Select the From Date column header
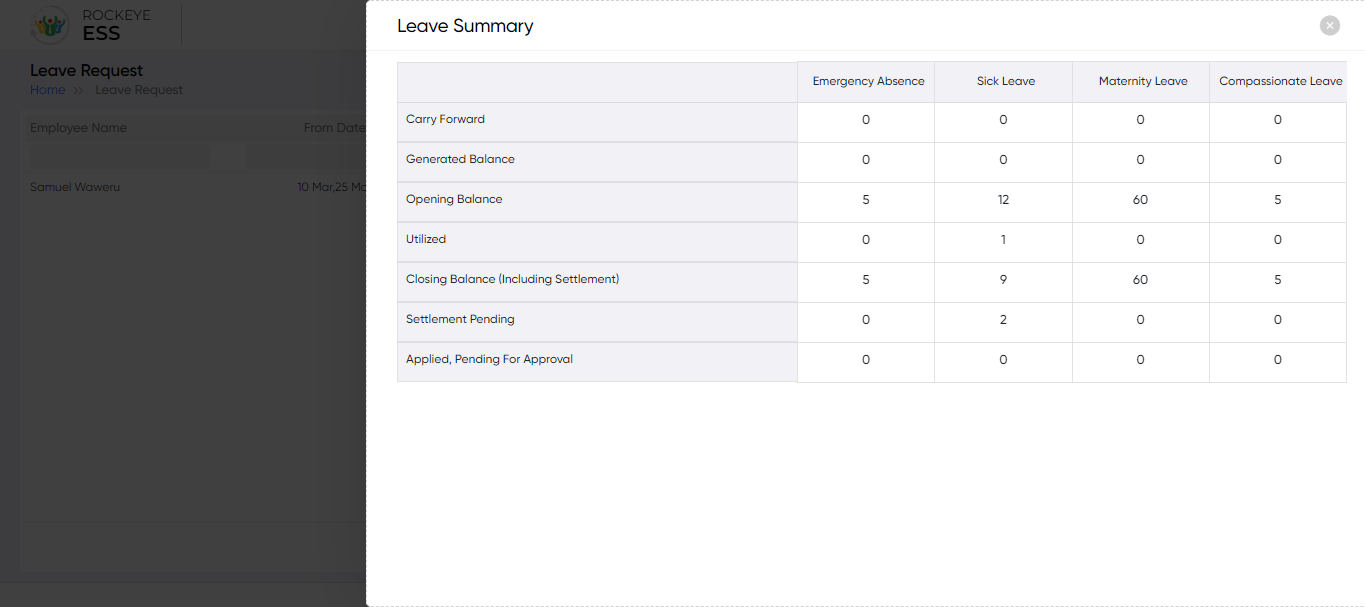1365x607 pixels. coord(334,128)
